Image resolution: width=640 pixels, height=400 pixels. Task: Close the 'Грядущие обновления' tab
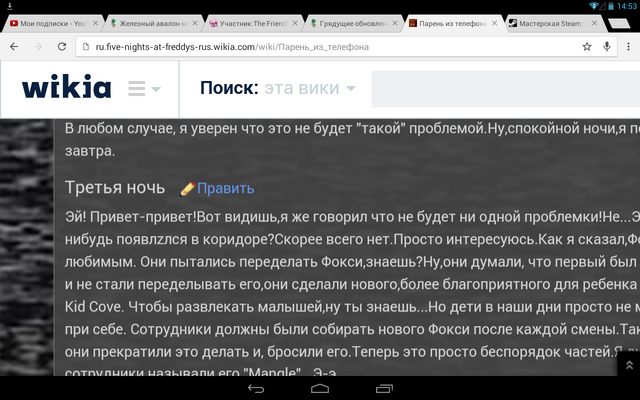pyautogui.click(x=395, y=23)
